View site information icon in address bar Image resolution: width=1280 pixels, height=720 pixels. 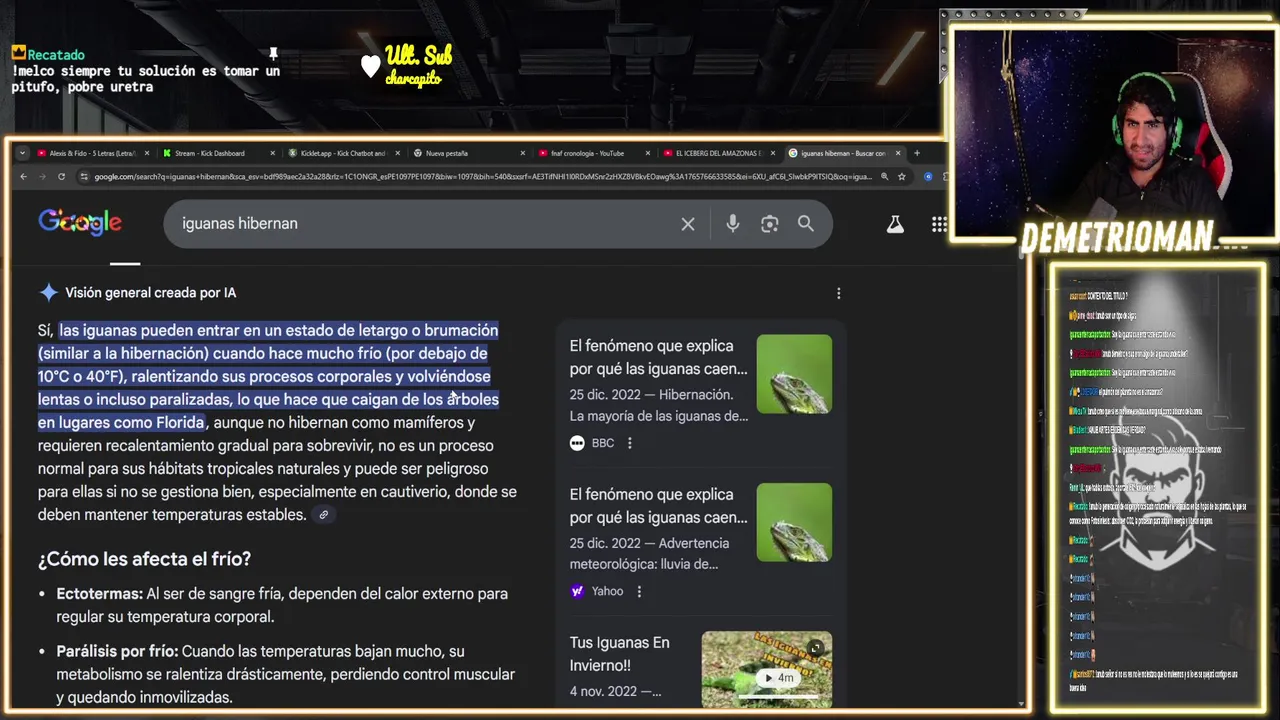[x=85, y=176]
